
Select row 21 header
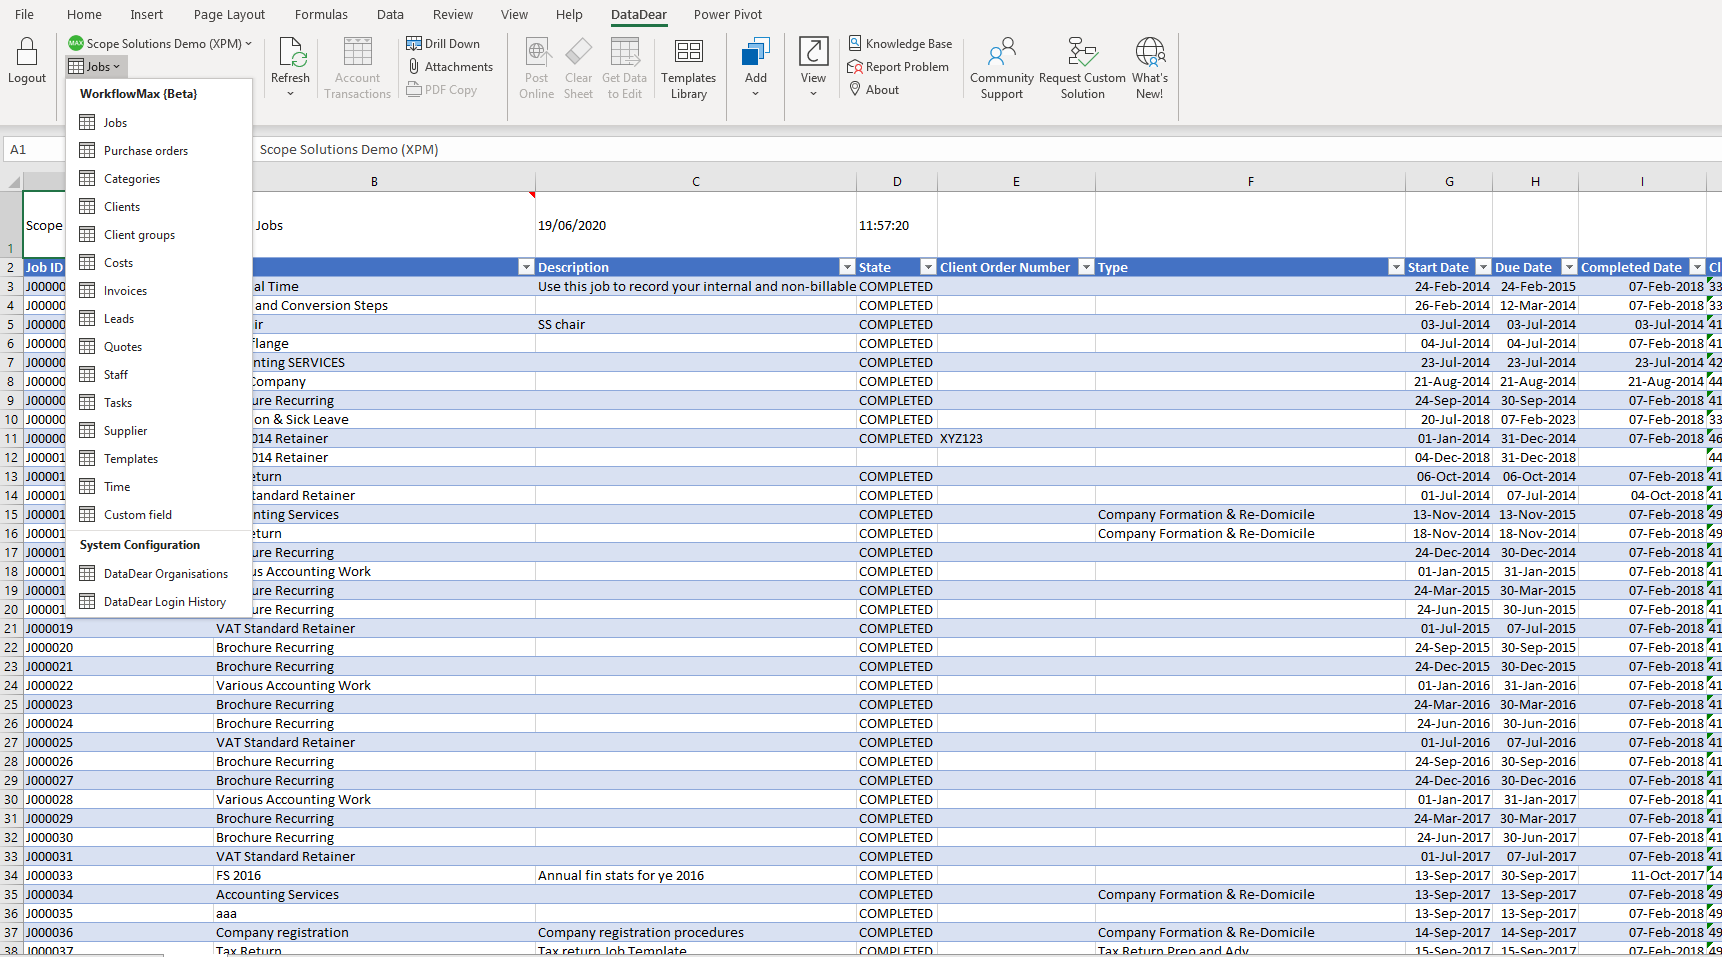(11, 629)
